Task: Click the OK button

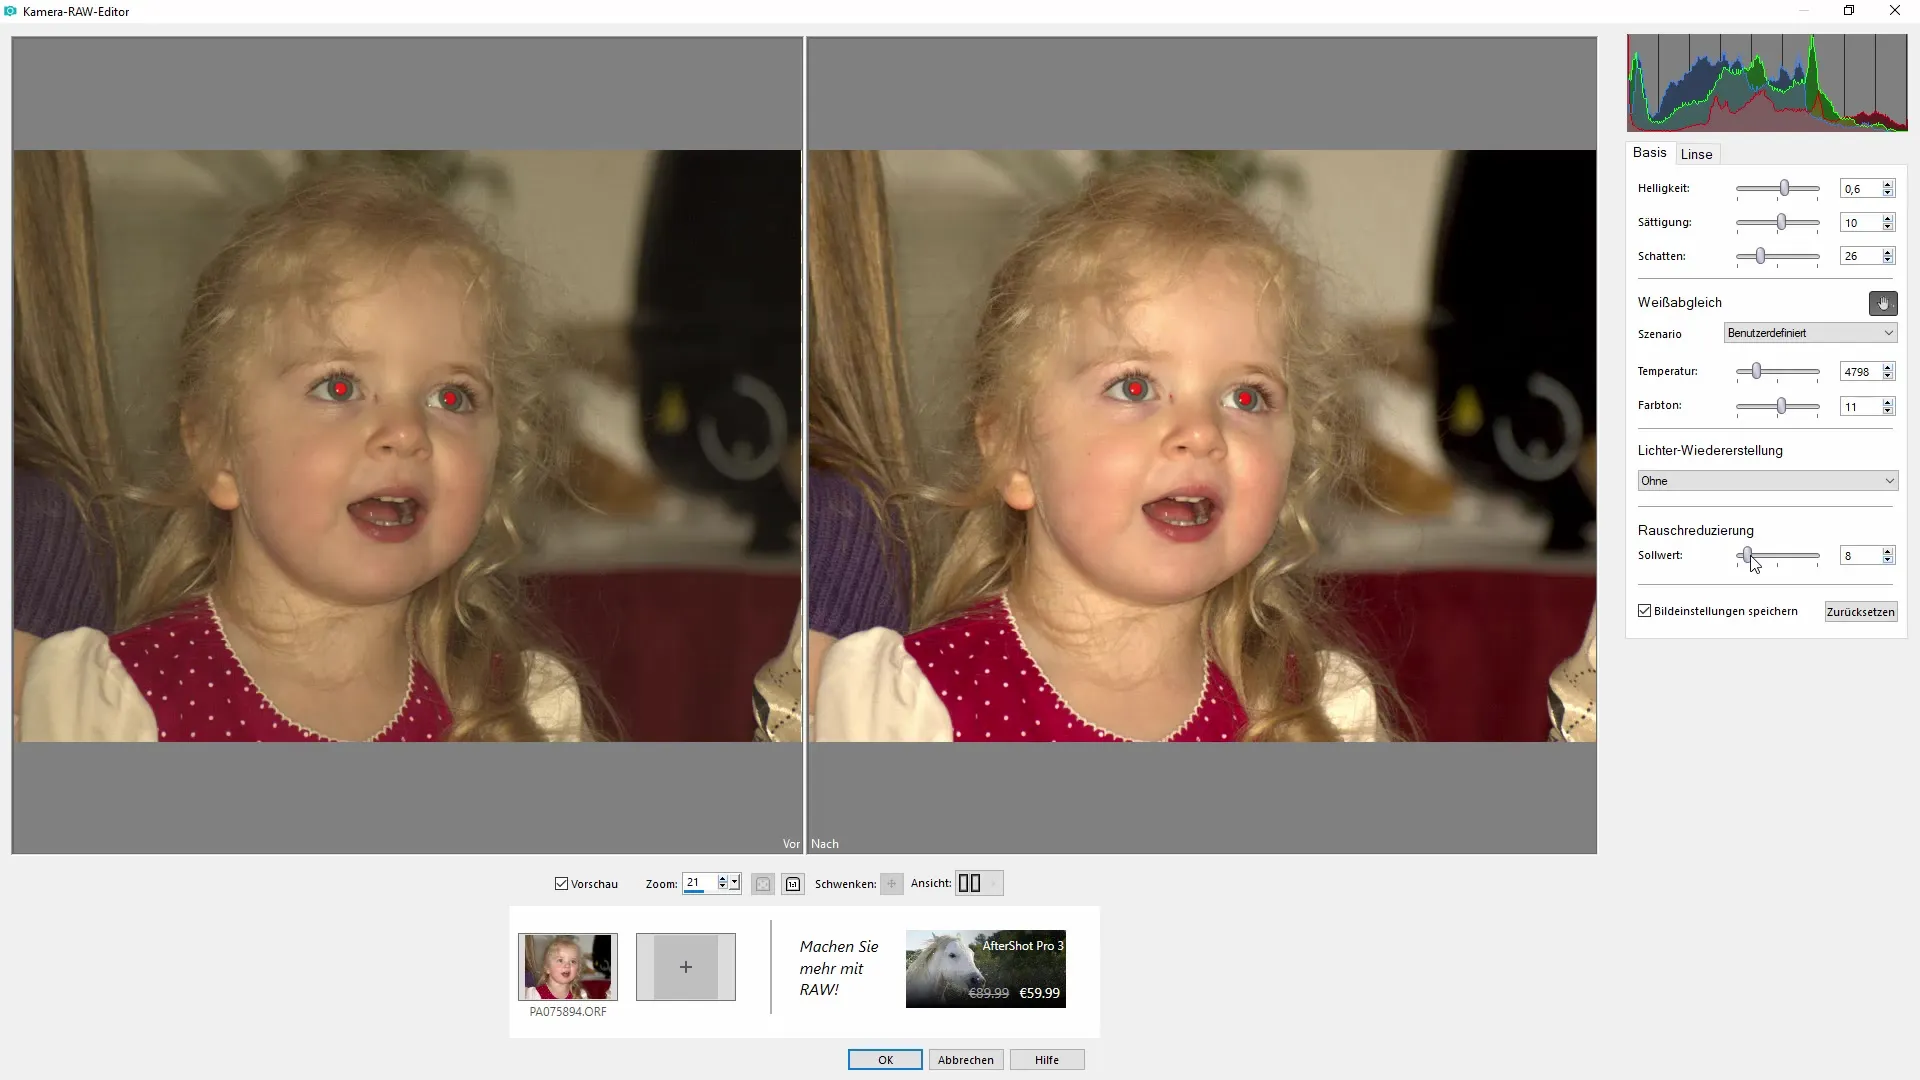Action: (885, 1060)
